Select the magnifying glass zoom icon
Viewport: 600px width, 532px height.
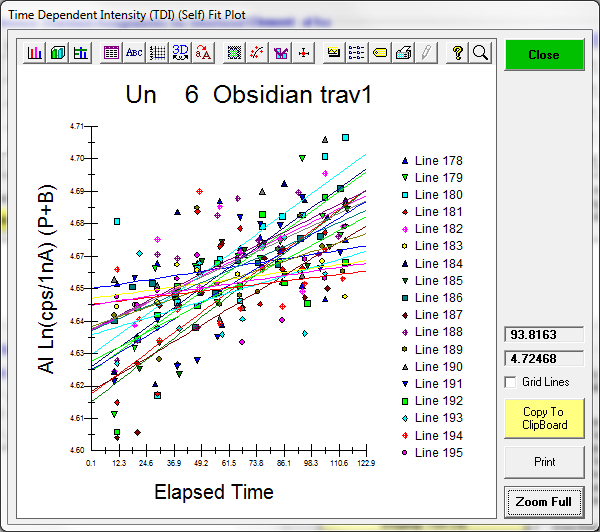point(480,53)
